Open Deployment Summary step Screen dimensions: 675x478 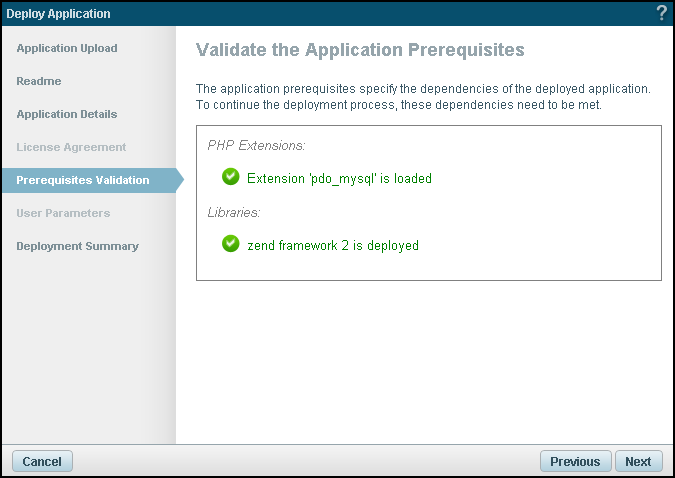click(x=77, y=246)
